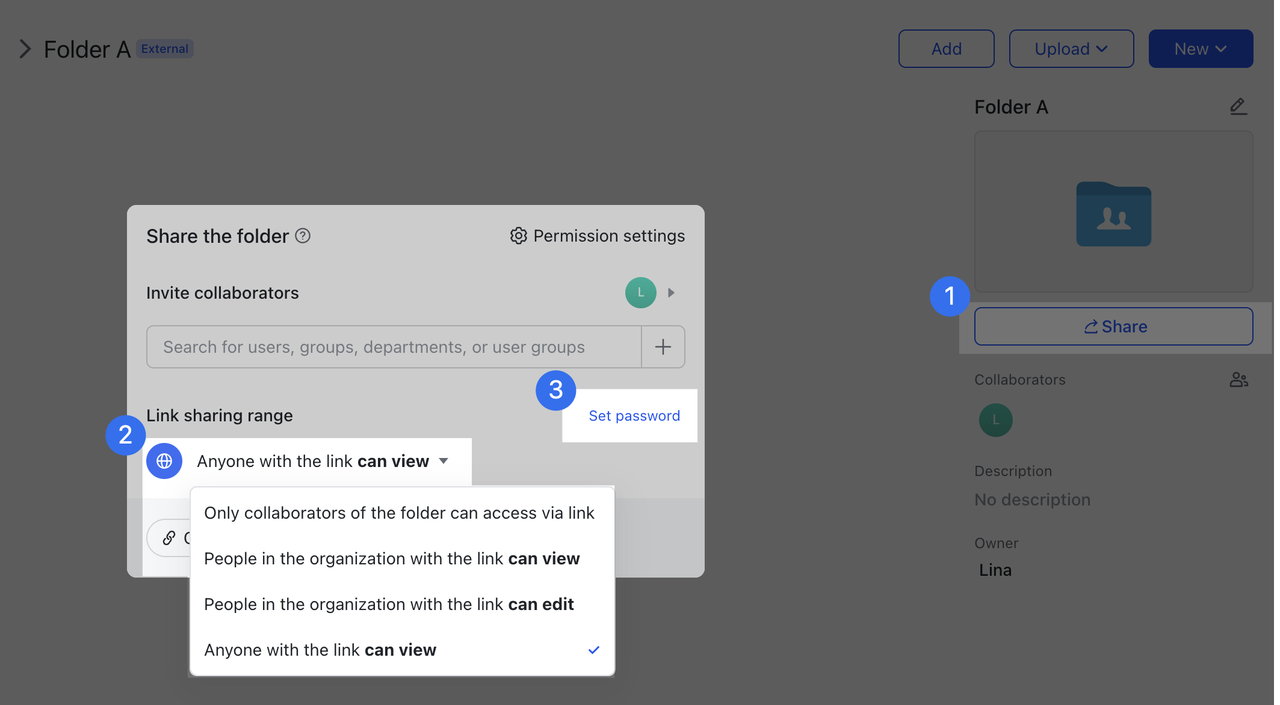Click the Folder A shared folder thumbnail
Screen dimensions: 1280x705
click(x=1113, y=213)
